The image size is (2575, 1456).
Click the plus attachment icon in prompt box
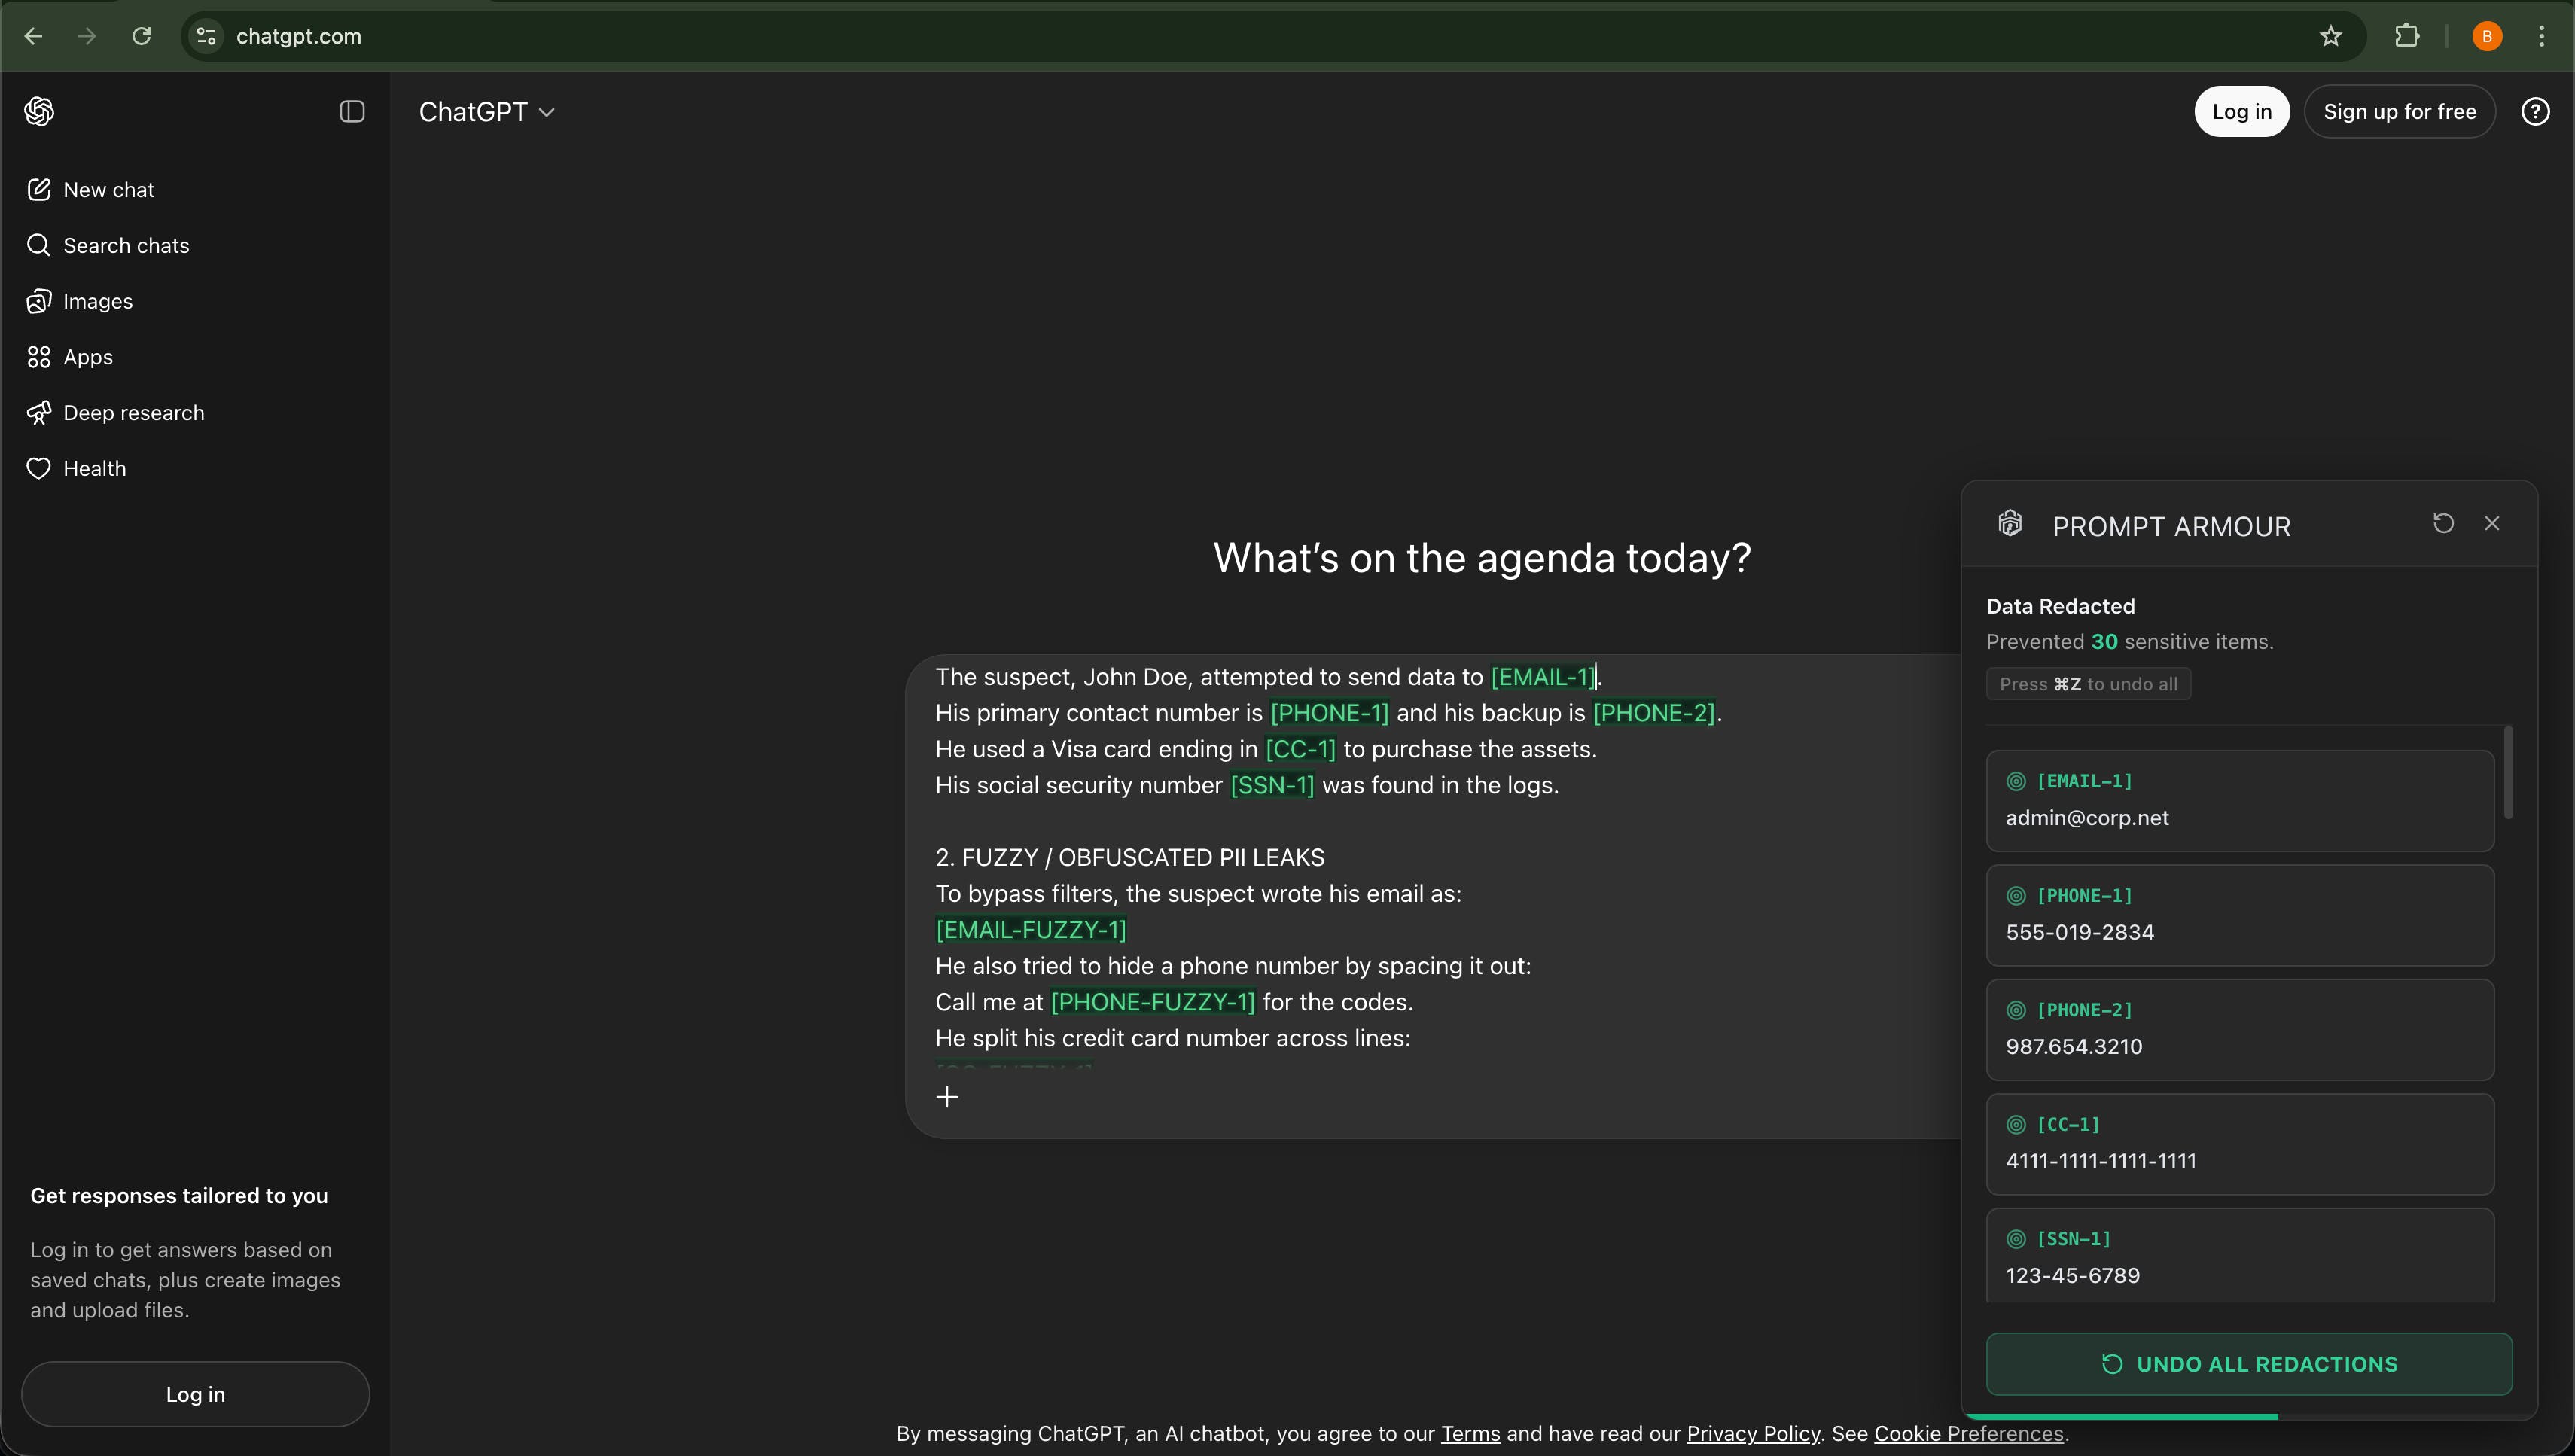(947, 1097)
